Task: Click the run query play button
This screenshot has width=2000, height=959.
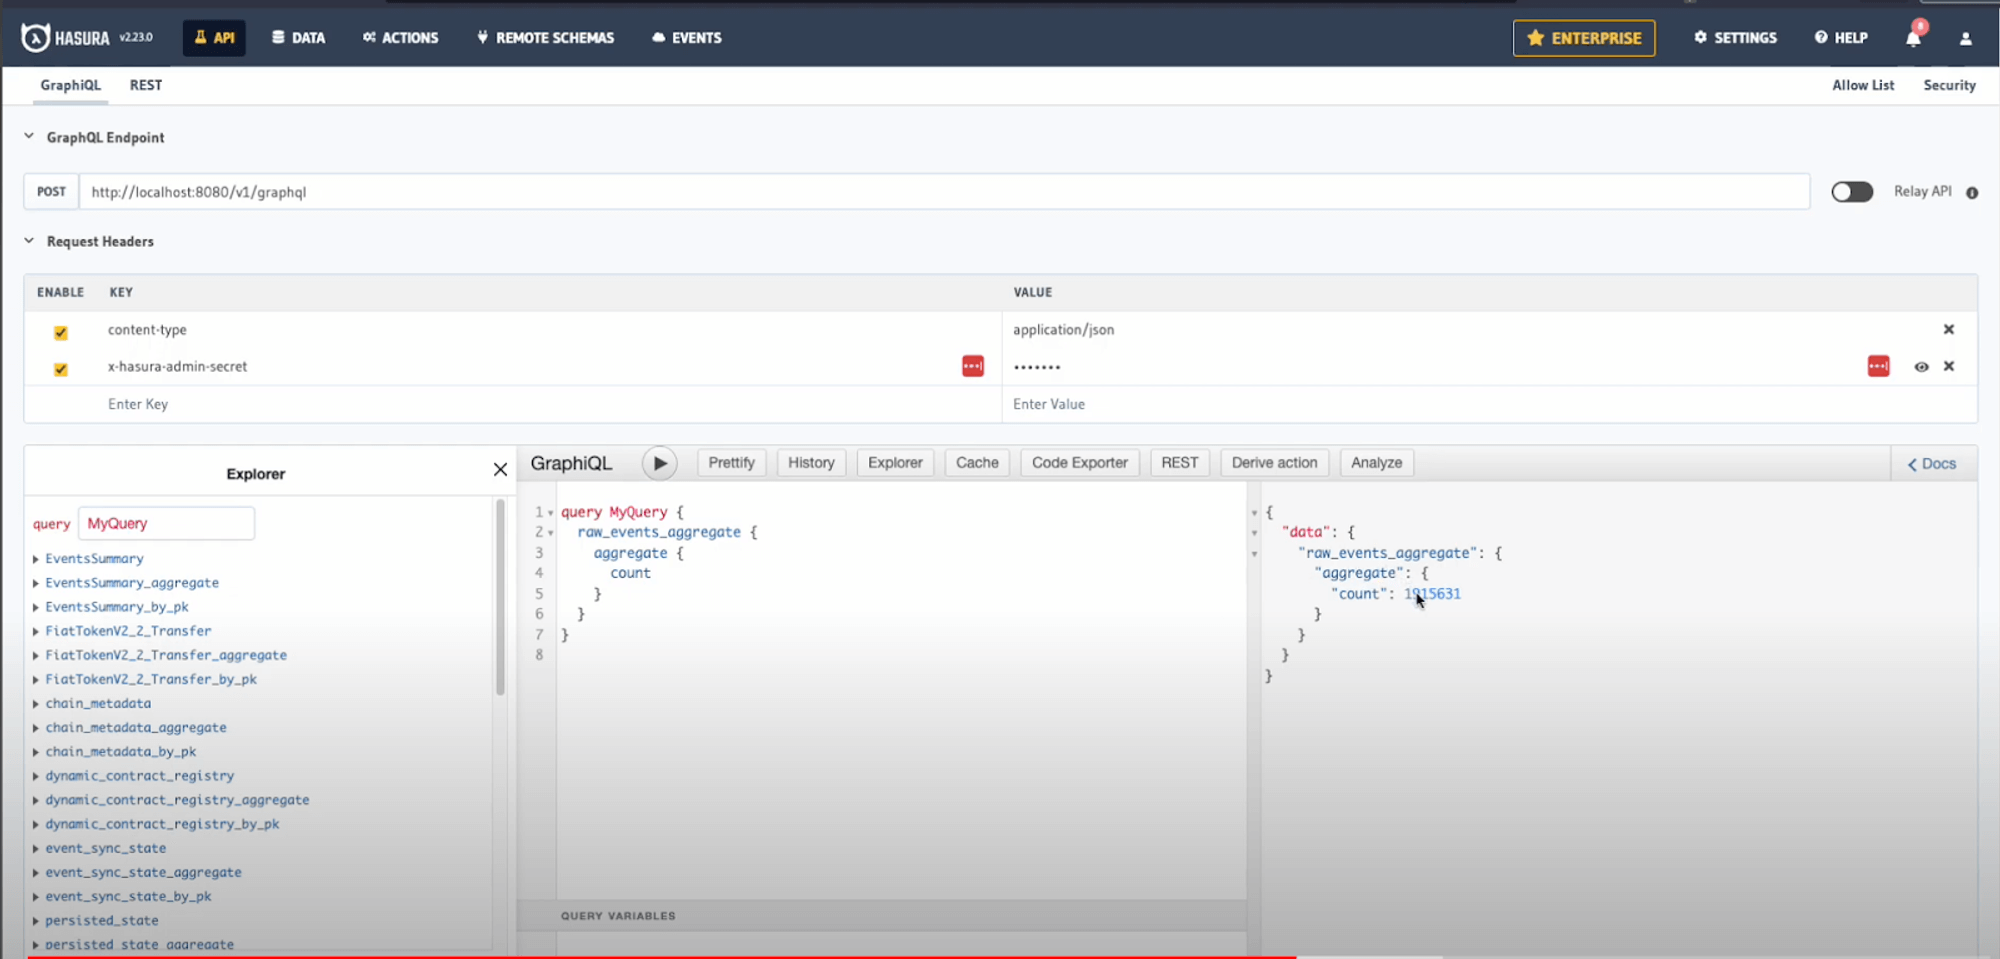Action: point(659,463)
